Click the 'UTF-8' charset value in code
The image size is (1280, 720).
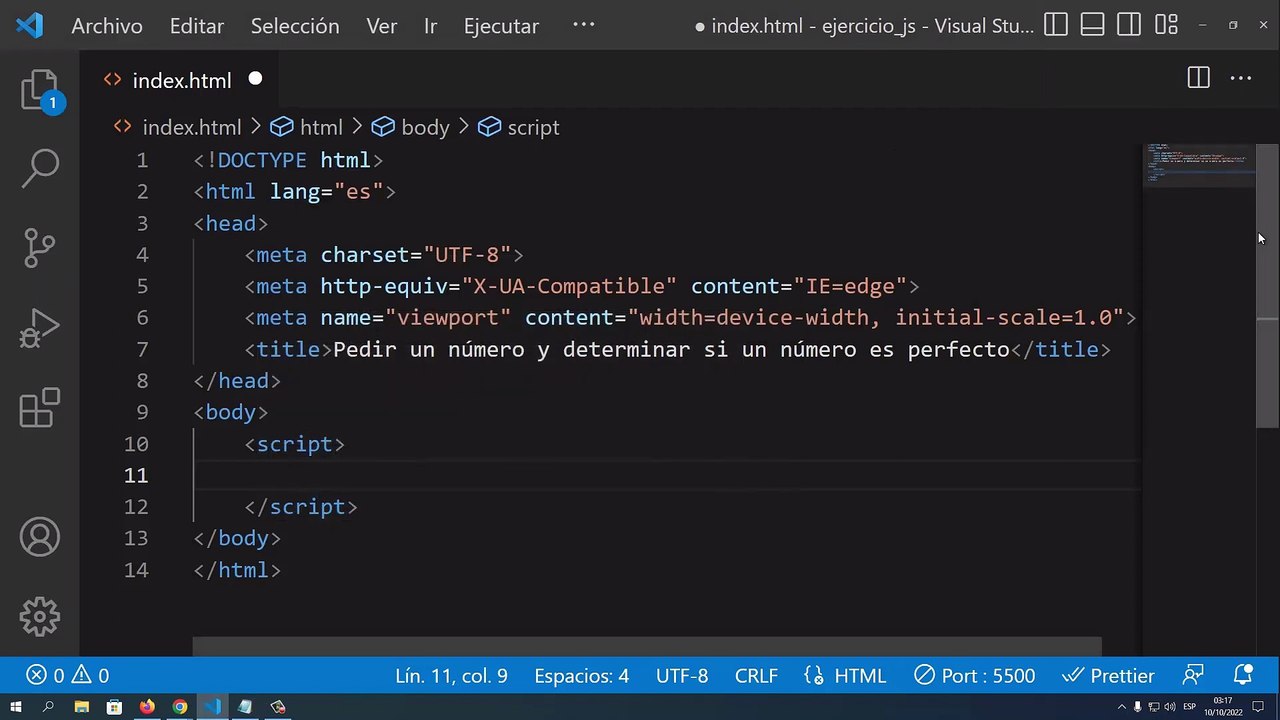pos(467,254)
